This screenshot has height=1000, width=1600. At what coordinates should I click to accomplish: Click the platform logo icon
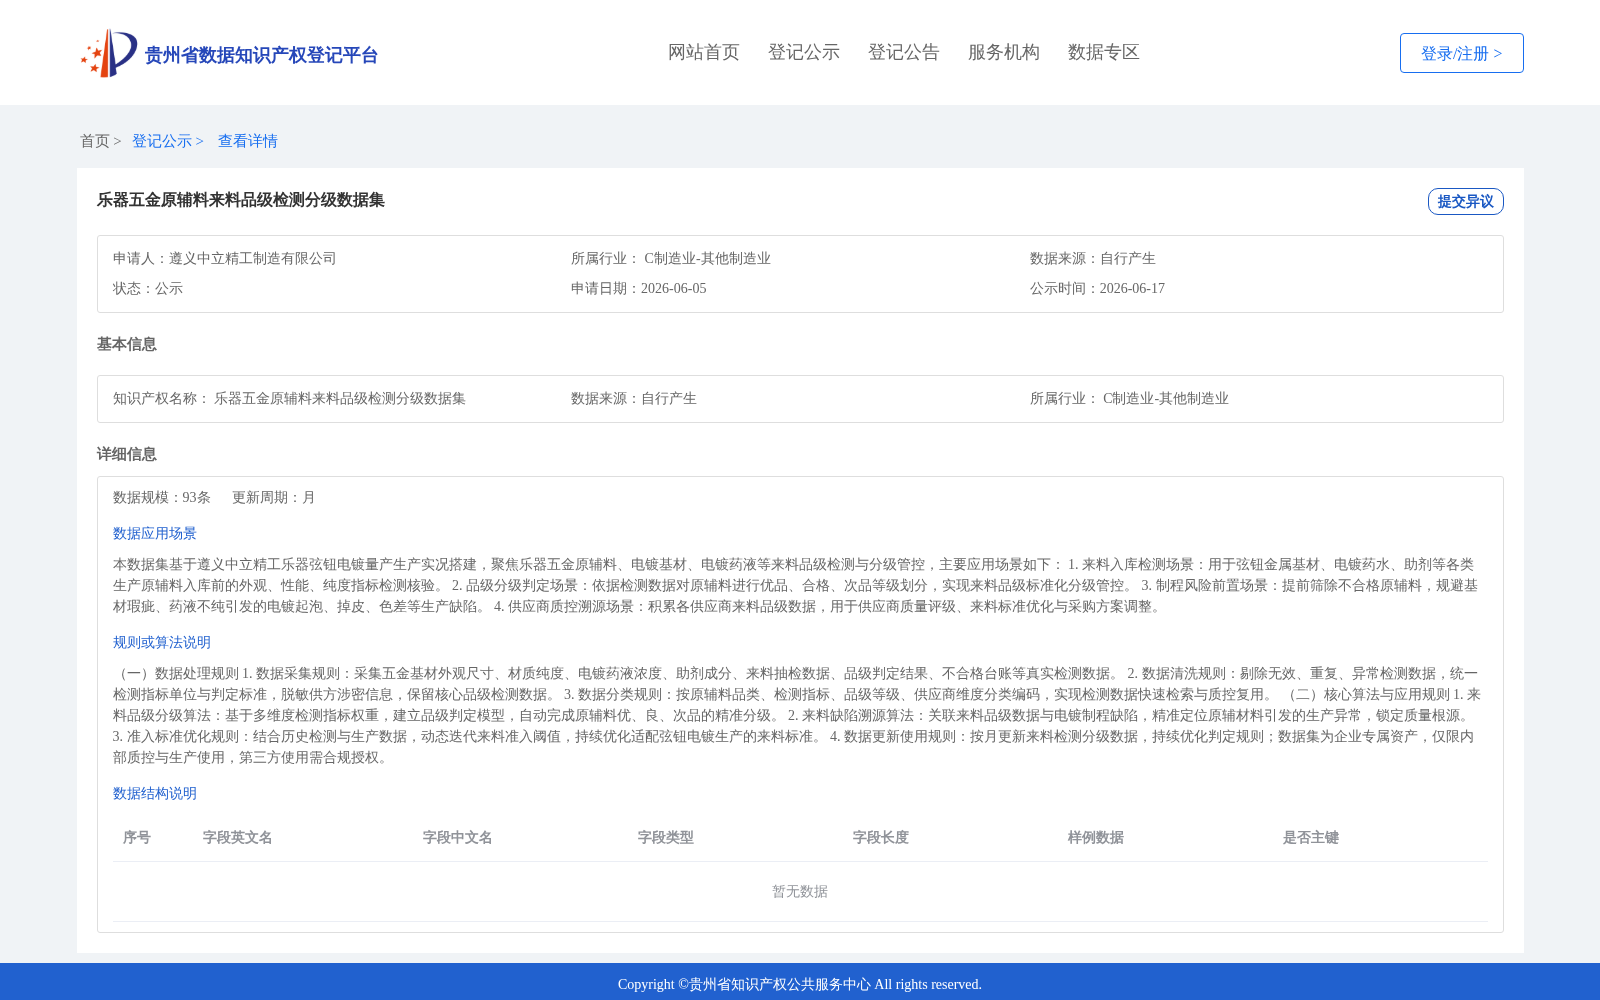point(108,53)
